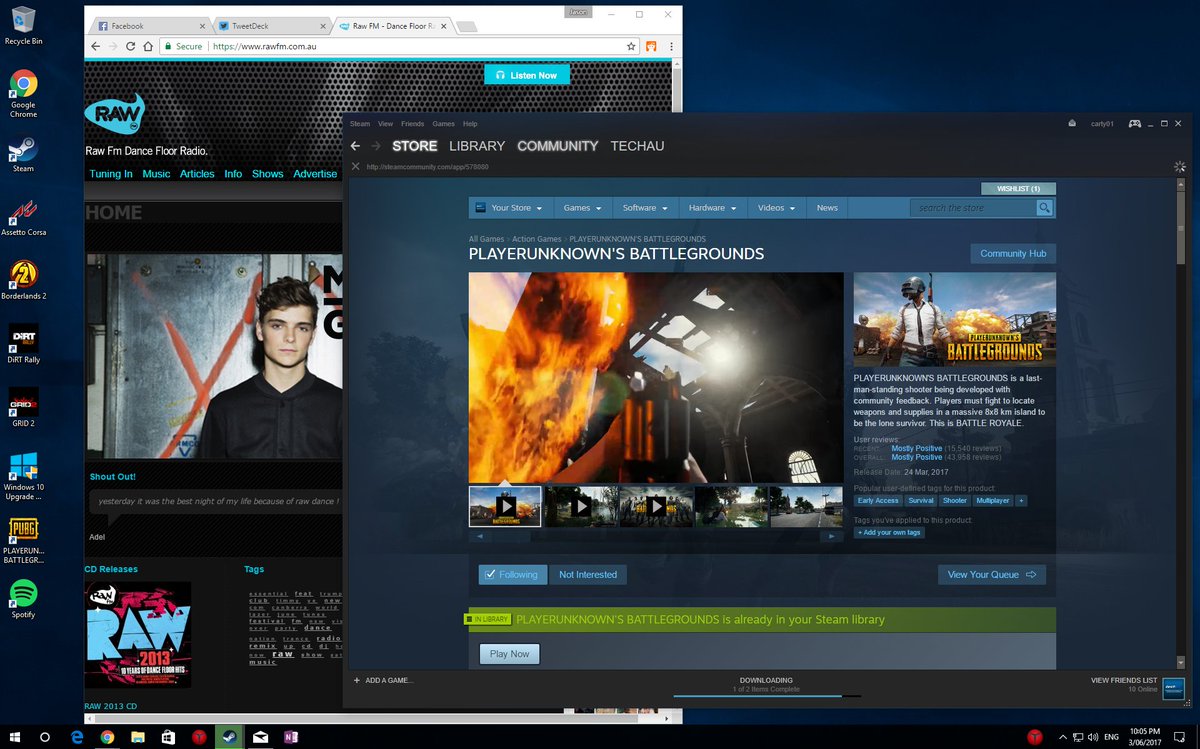
Task: Open the Steam menu
Action: pos(360,124)
